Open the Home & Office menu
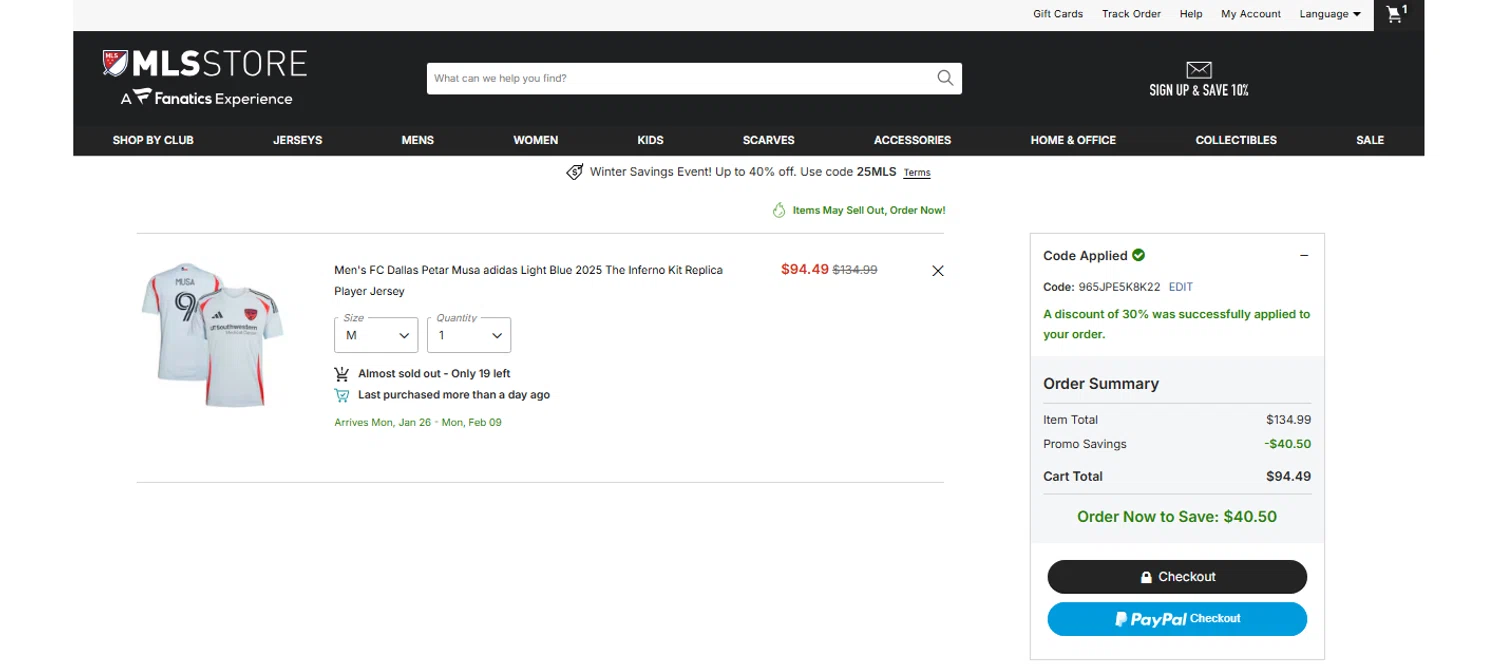The width and height of the screenshot is (1500, 671). [1073, 140]
